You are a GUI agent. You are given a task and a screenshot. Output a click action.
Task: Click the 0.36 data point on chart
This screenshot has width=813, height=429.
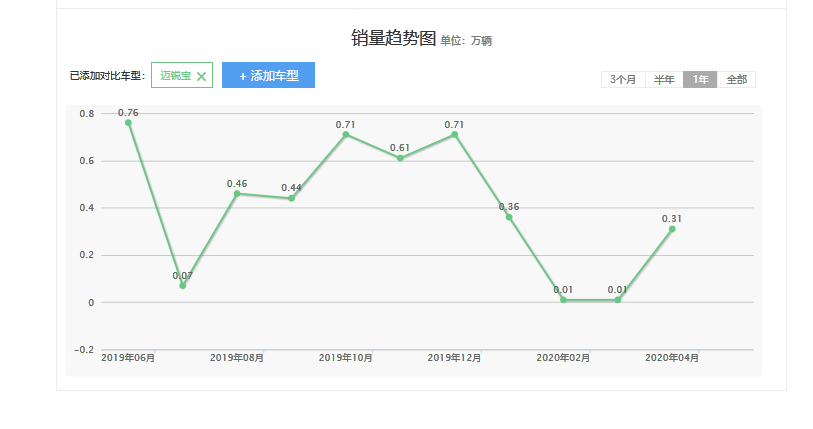[509, 217]
